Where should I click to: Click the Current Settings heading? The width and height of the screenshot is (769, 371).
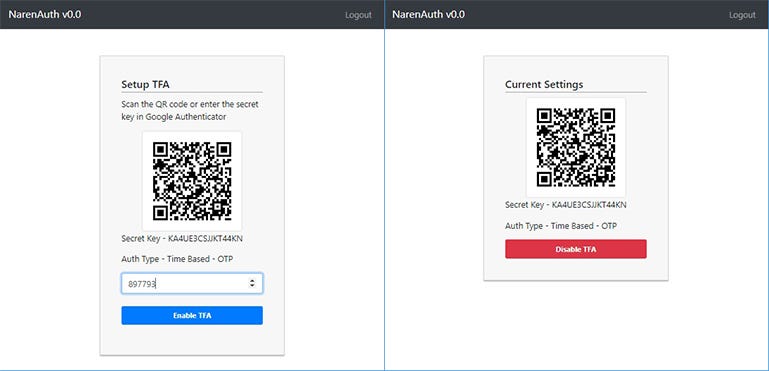(544, 84)
